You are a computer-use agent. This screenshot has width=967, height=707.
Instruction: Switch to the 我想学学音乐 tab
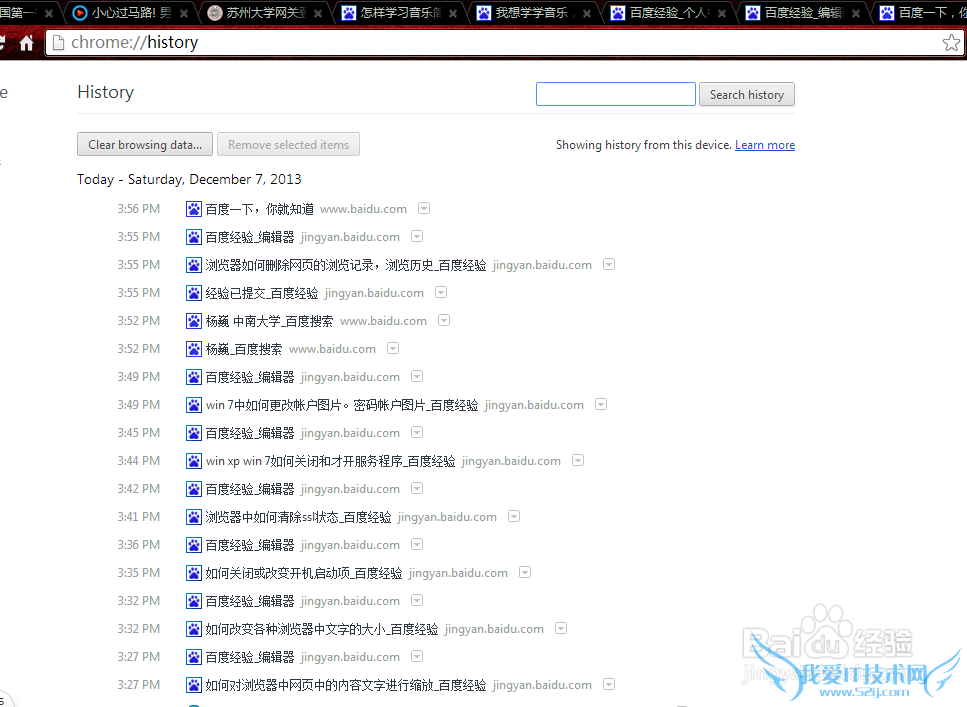534,12
